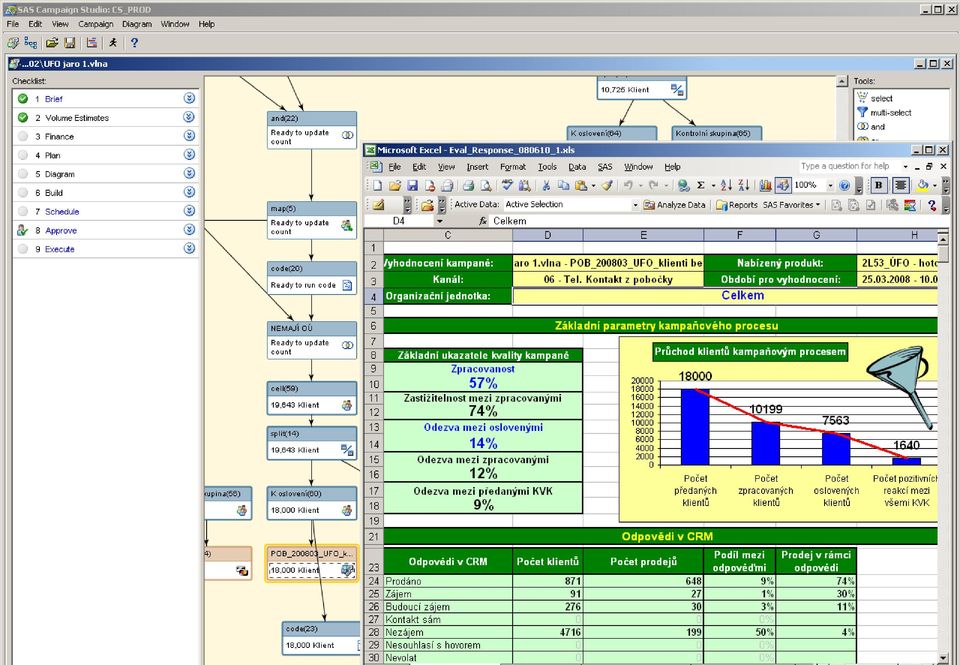Image resolution: width=960 pixels, height=665 pixels.
Task: Open the Campaign menu in Campaign Studio
Action: (96, 24)
